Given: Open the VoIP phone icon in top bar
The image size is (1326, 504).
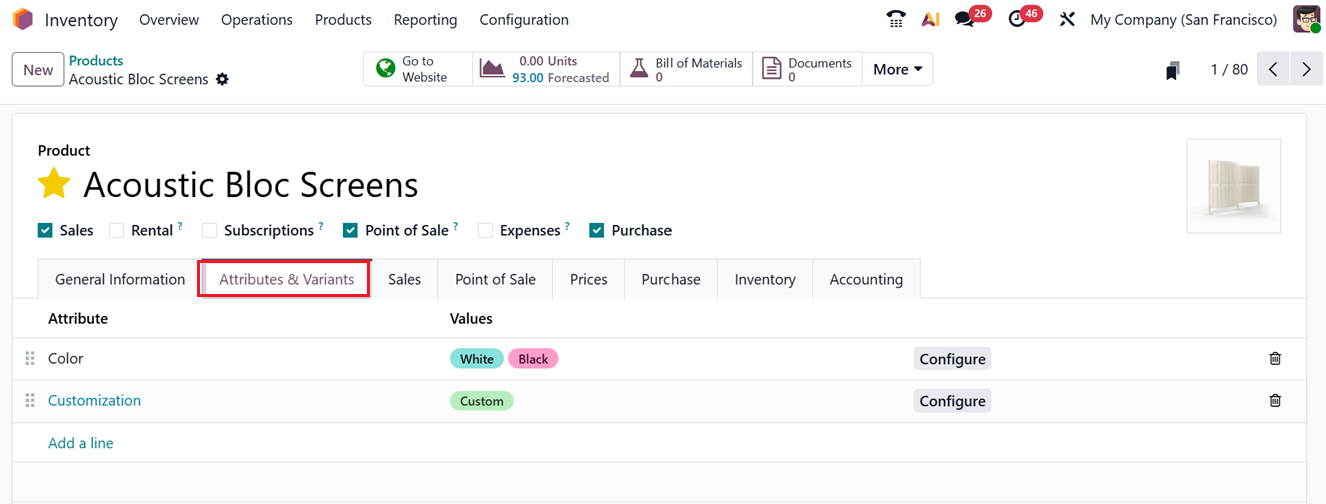Looking at the screenshot, I should click(x=896, y=19).
